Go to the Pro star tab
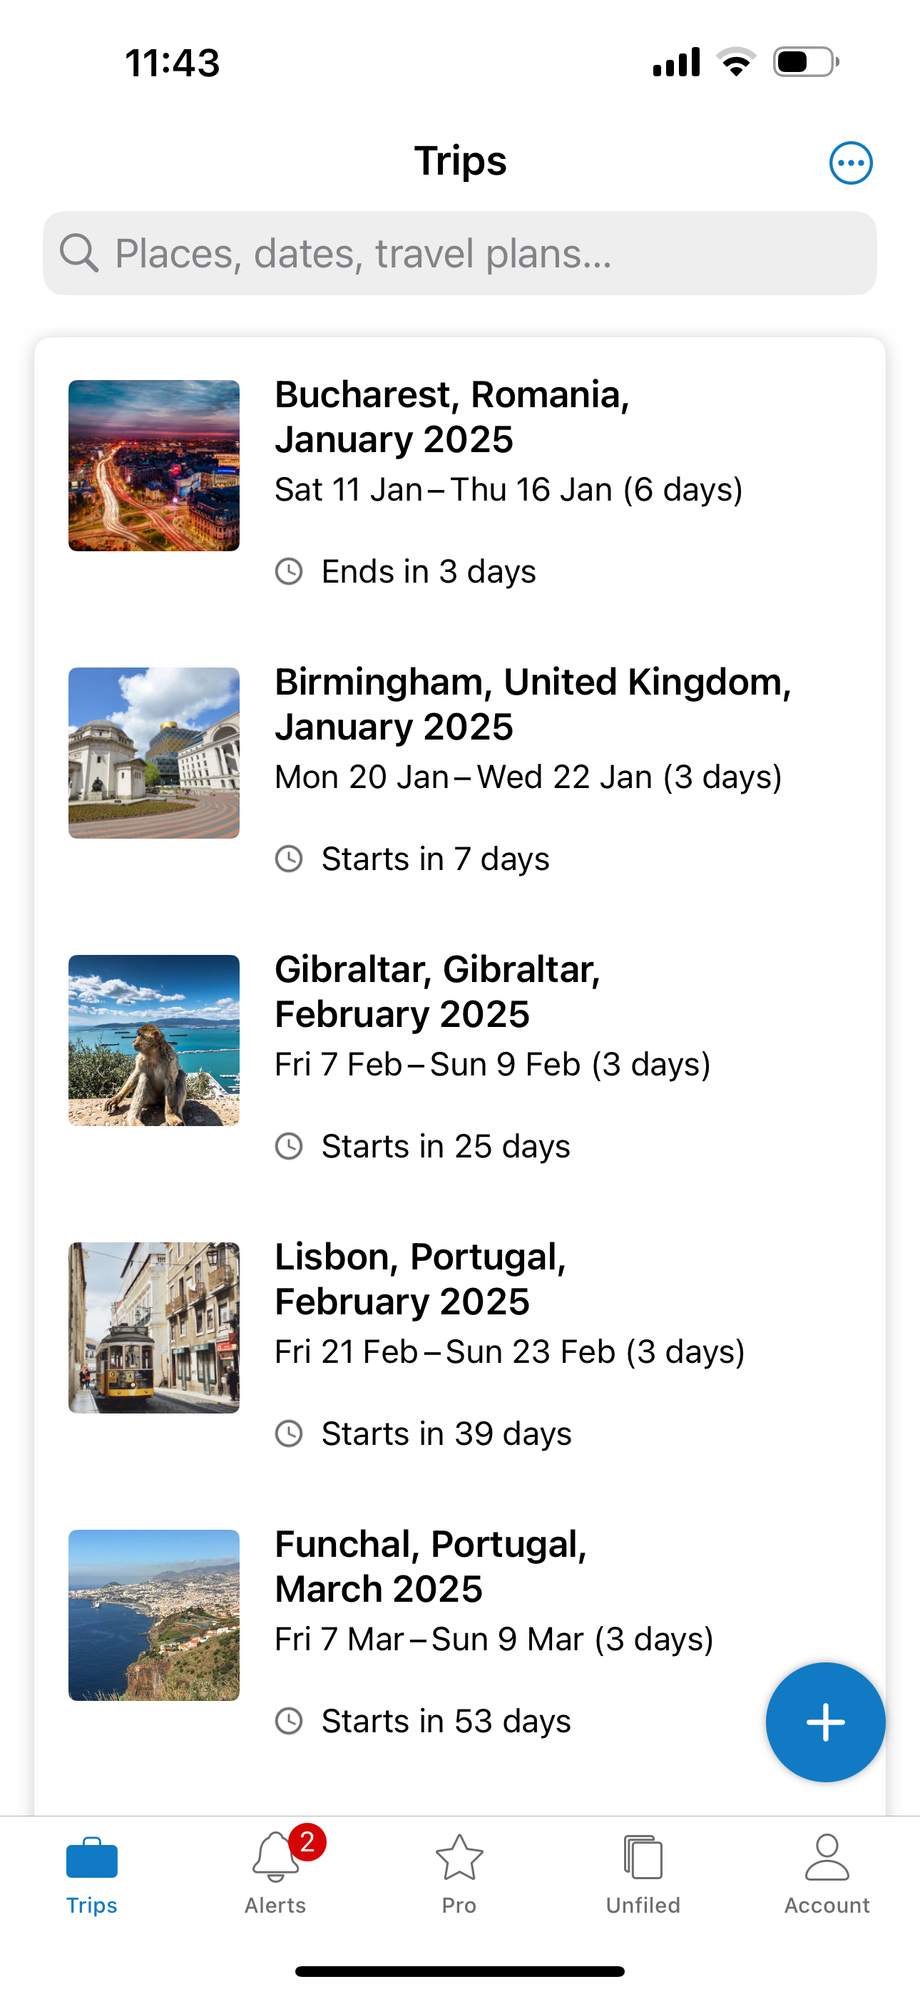This screenshot has height=1994, width=920. point(459,1871)
